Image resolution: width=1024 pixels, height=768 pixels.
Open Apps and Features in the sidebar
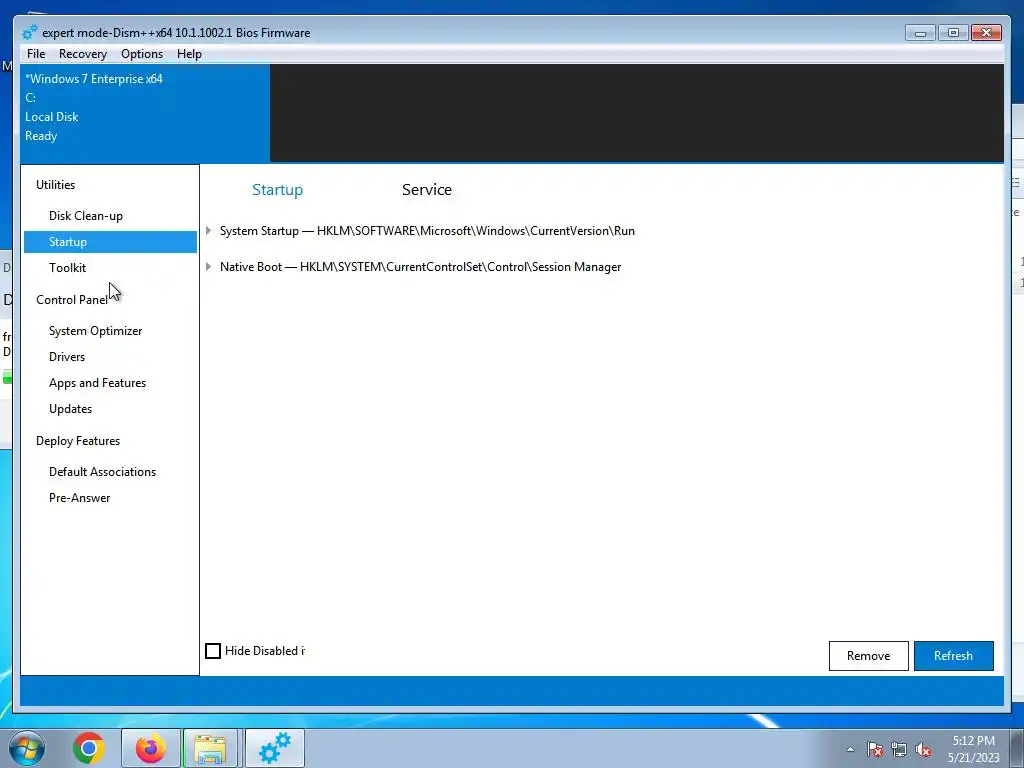tap(97, 383)
